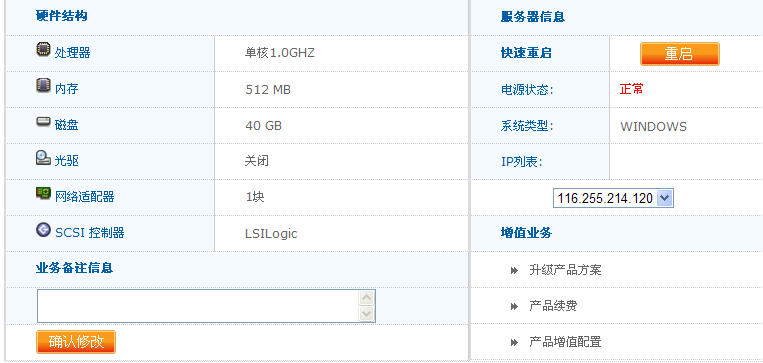763x363 pixels.
Task: Click the memory (内存) icon
Action: click(x=43, y=85)
